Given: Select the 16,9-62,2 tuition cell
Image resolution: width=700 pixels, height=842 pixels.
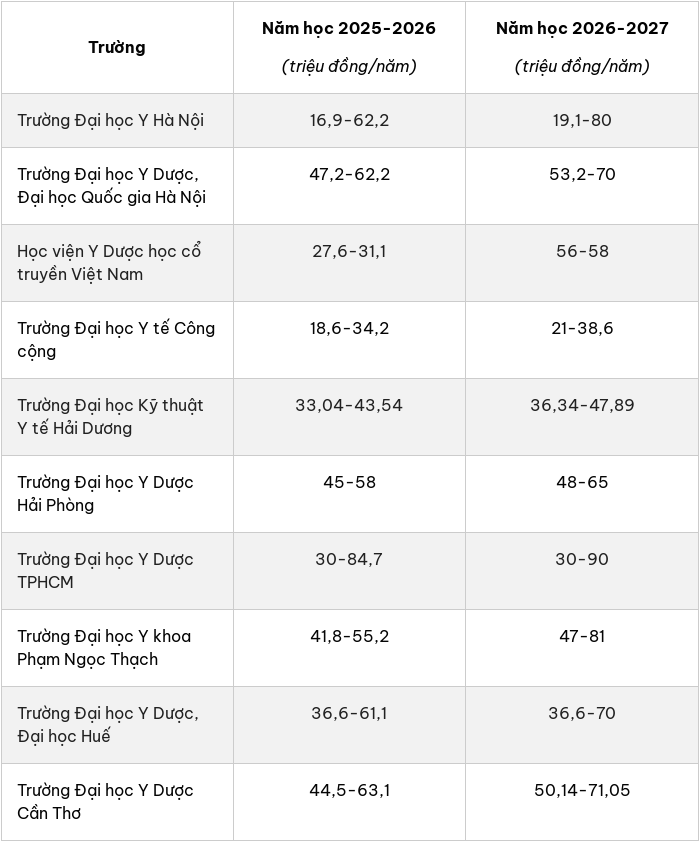Looking at the screenshot, I should tap(349, 120).
